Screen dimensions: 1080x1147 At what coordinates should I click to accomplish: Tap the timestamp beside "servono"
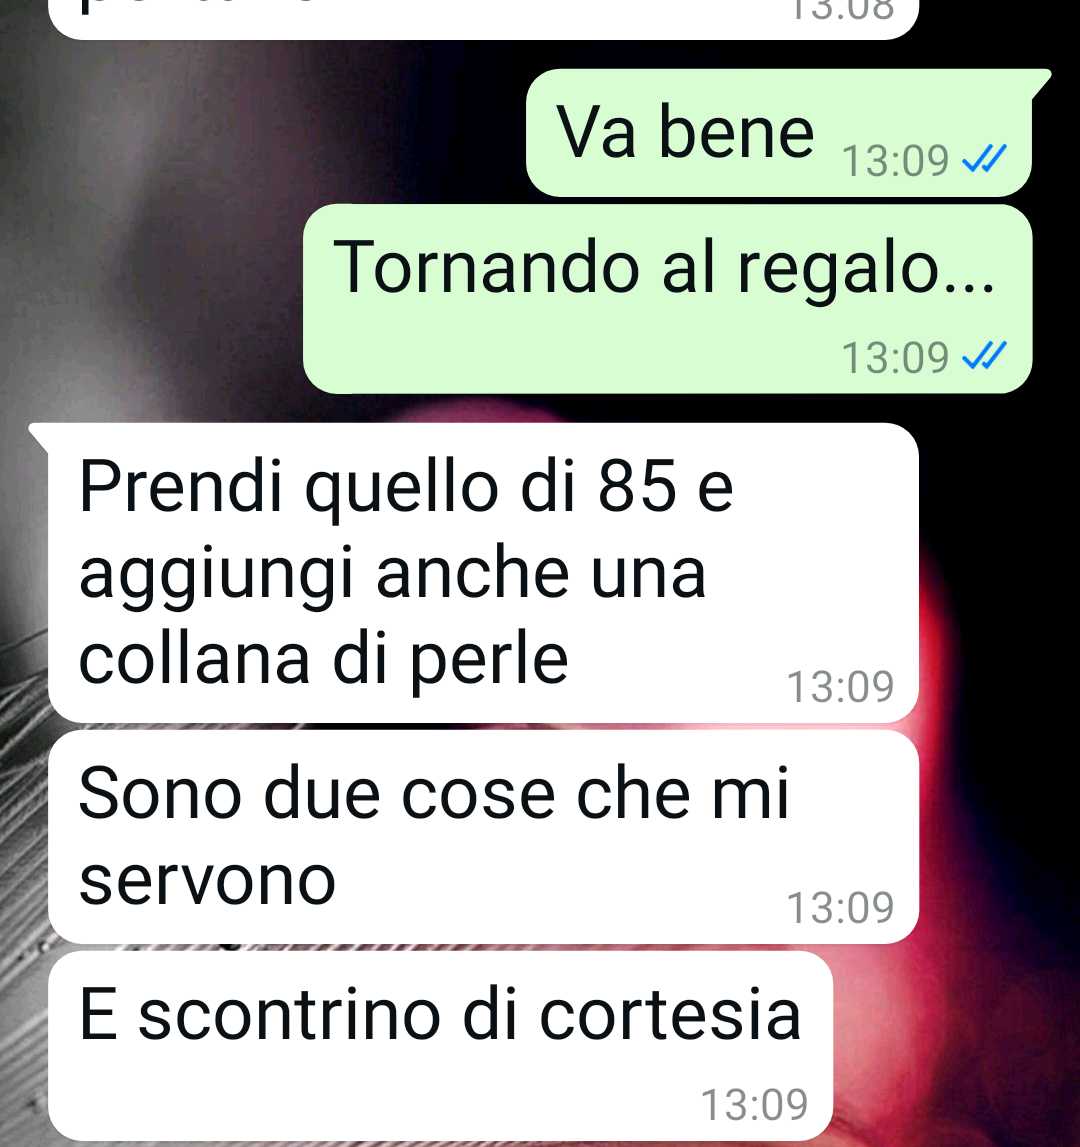point(840,908)
